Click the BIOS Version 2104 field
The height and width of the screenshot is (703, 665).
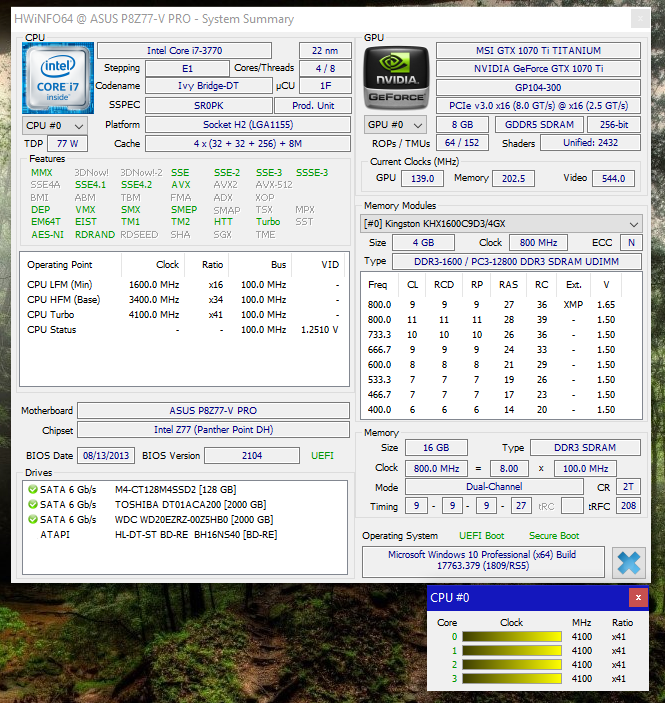(252, 456)
